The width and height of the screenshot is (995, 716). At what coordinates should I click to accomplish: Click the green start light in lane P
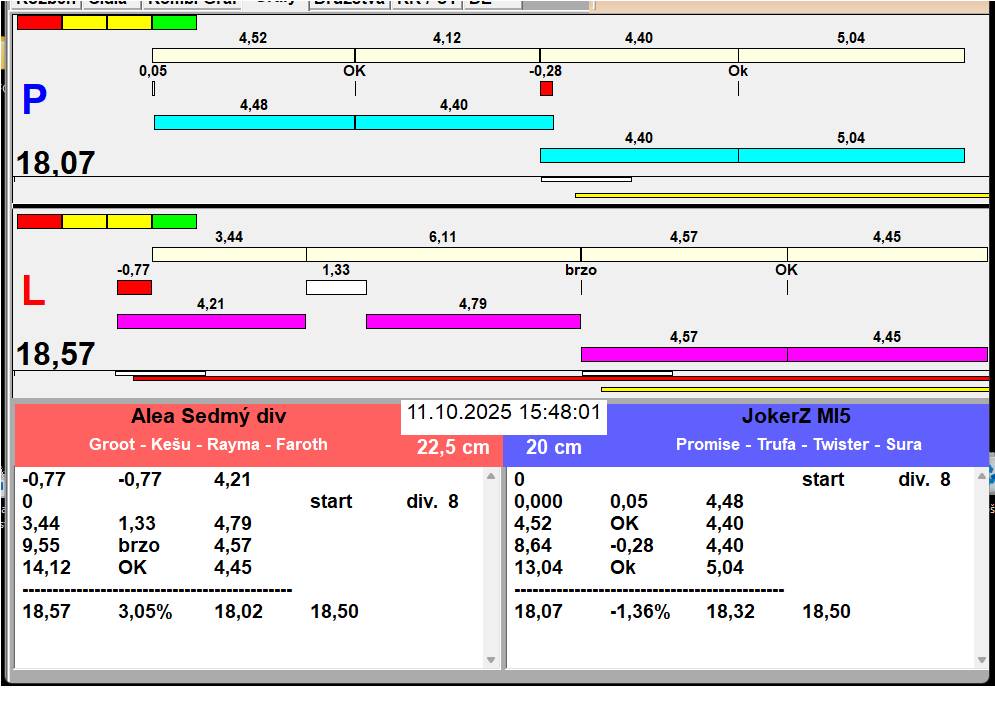[175, 23]
